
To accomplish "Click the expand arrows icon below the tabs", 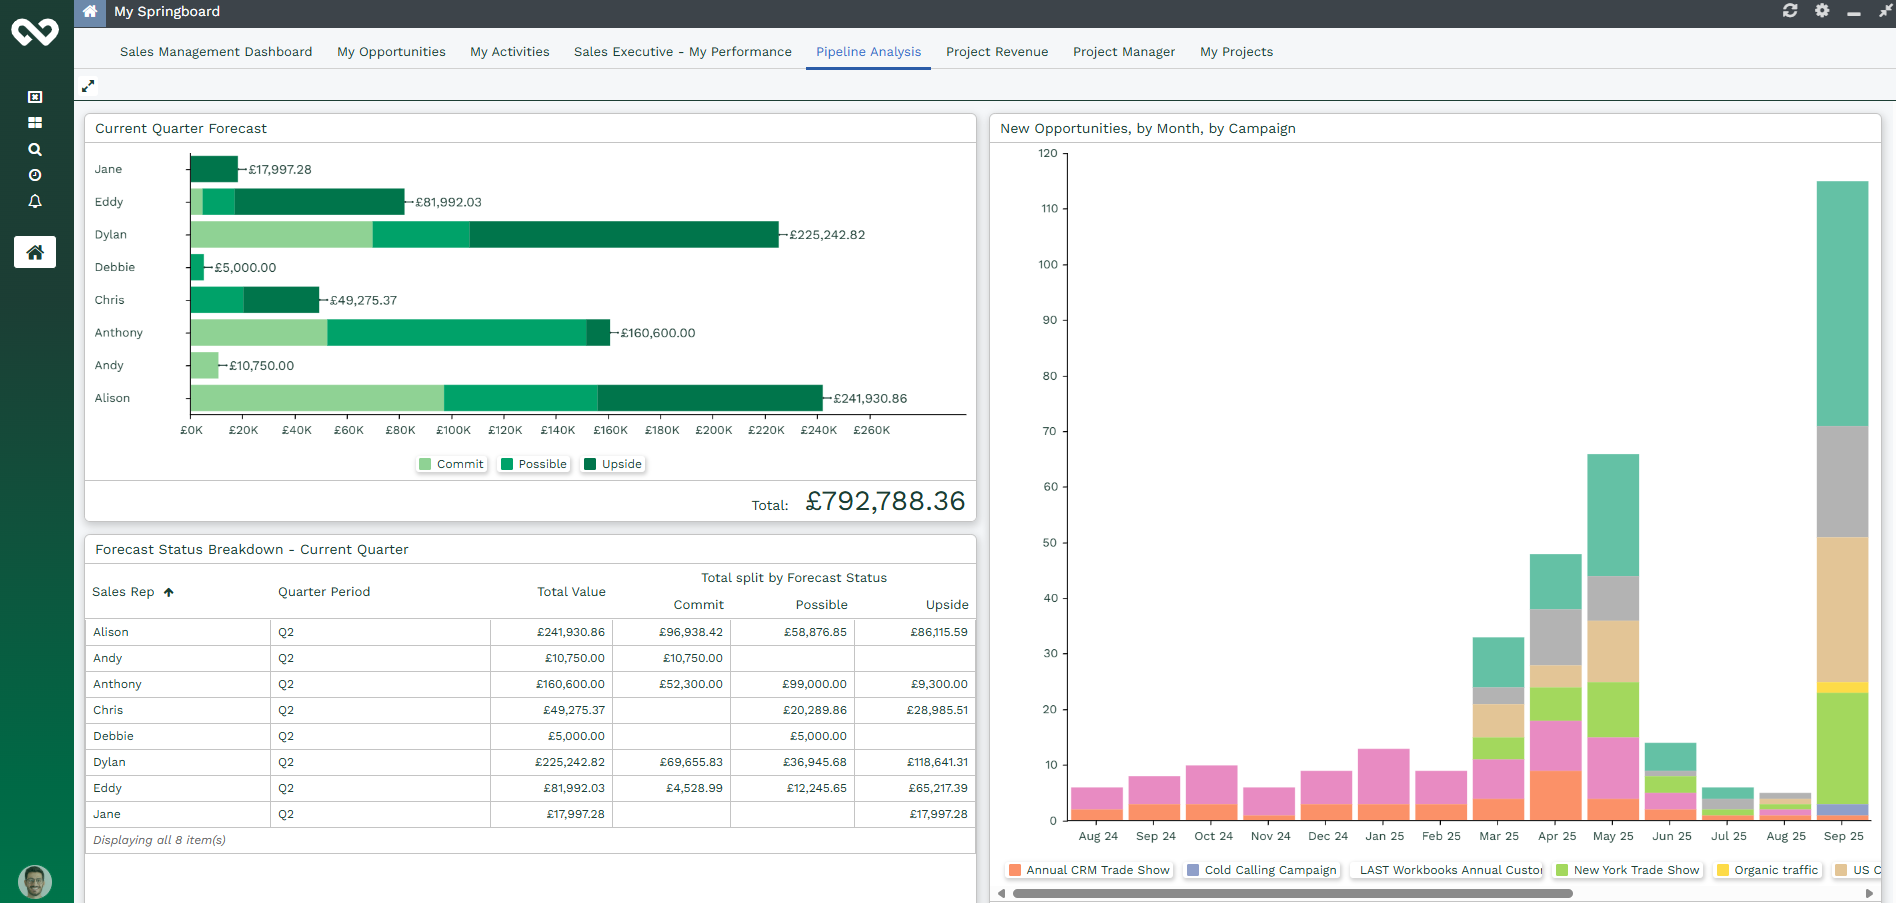I will pyautogui.click(x=88, y=87).
